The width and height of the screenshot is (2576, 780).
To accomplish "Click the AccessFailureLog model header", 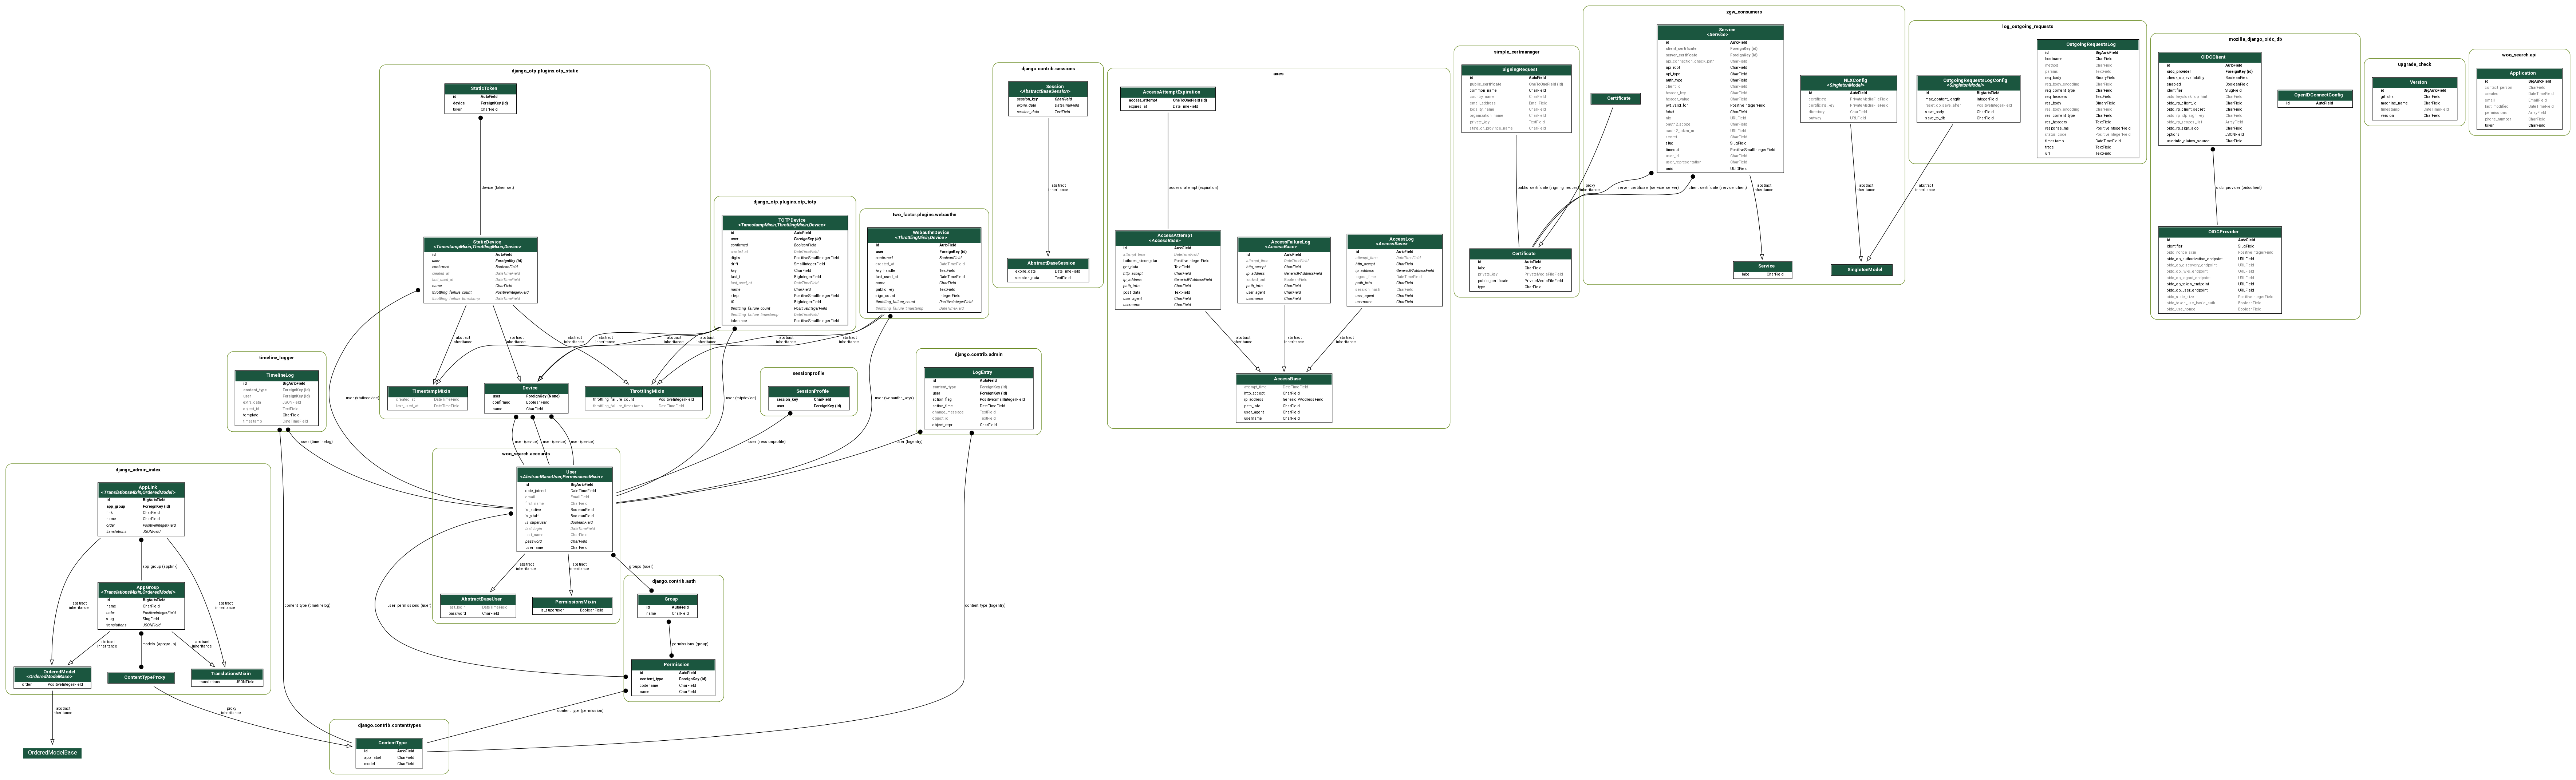I will tap(1284, 244).
